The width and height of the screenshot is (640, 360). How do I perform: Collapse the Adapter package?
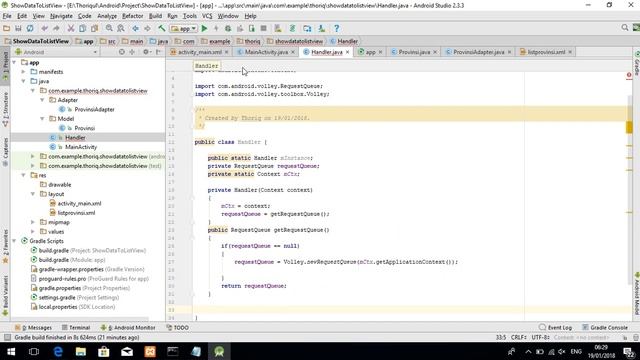pyautogui.click(x=42, y=100)
